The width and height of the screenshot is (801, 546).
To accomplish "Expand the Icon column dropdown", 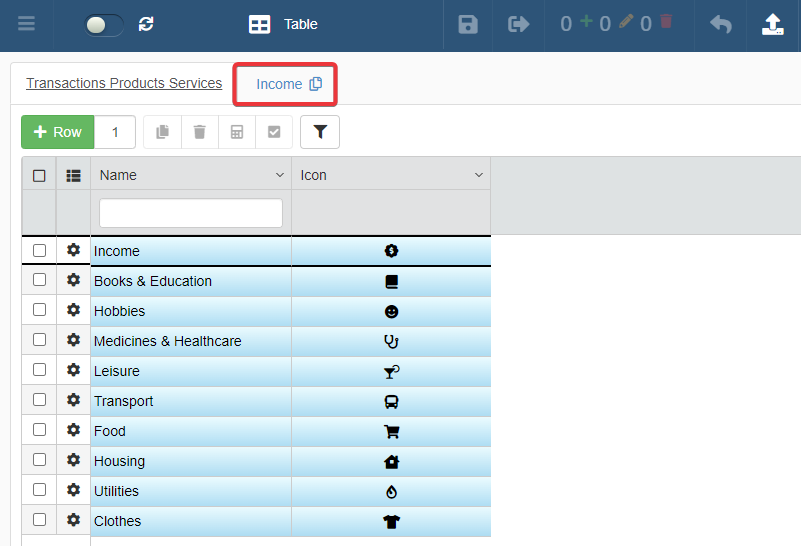I will (478, 175).
